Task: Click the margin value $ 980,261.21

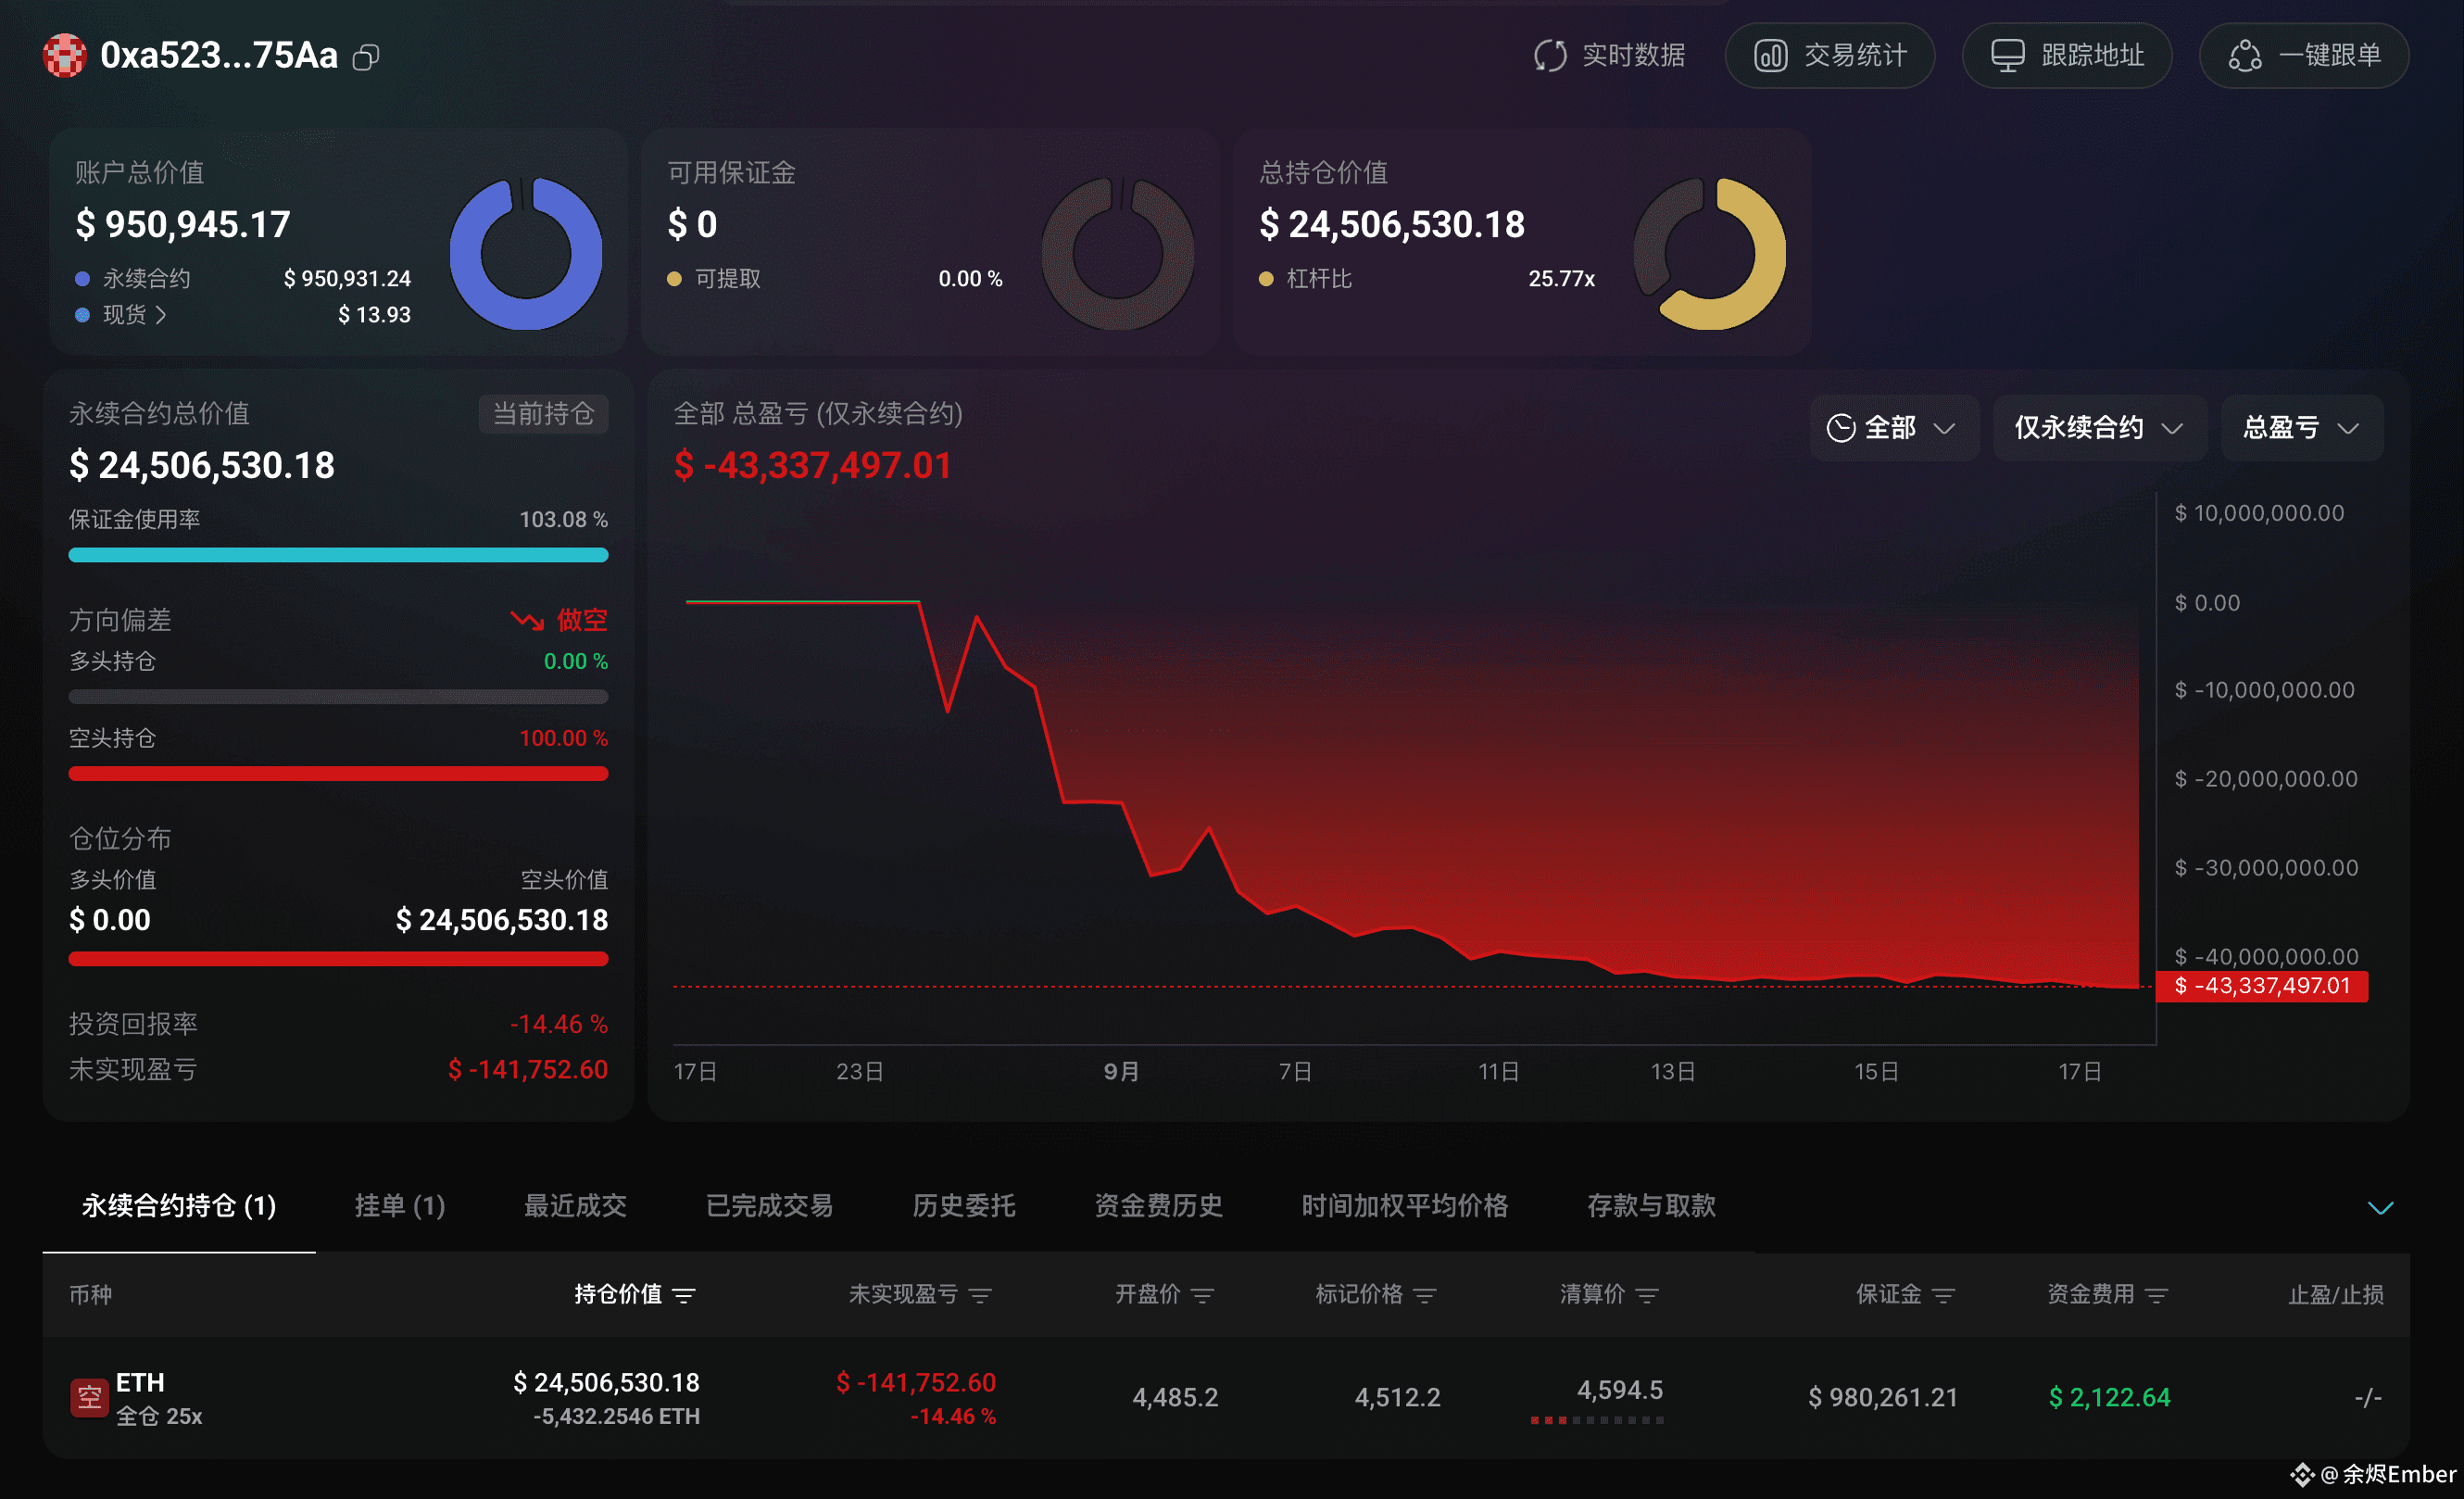Action: tap(1882, 1397)
